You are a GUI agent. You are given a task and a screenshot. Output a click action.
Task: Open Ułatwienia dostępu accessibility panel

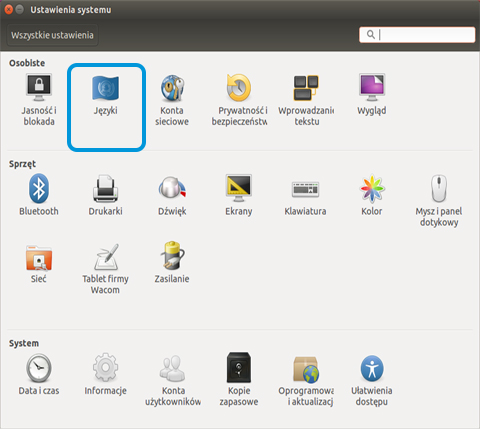(x=372, y=381)
